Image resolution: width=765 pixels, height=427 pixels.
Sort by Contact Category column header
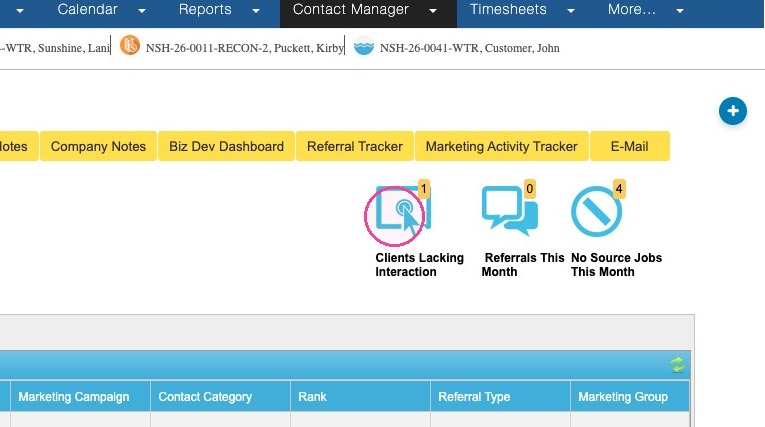pyautogui.click(x=220, y=396)
